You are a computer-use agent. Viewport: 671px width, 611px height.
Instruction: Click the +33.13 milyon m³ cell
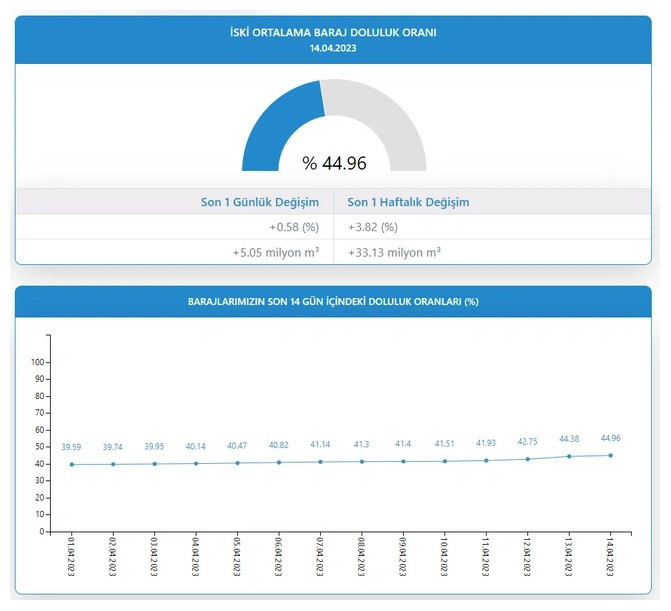point(394,253)
